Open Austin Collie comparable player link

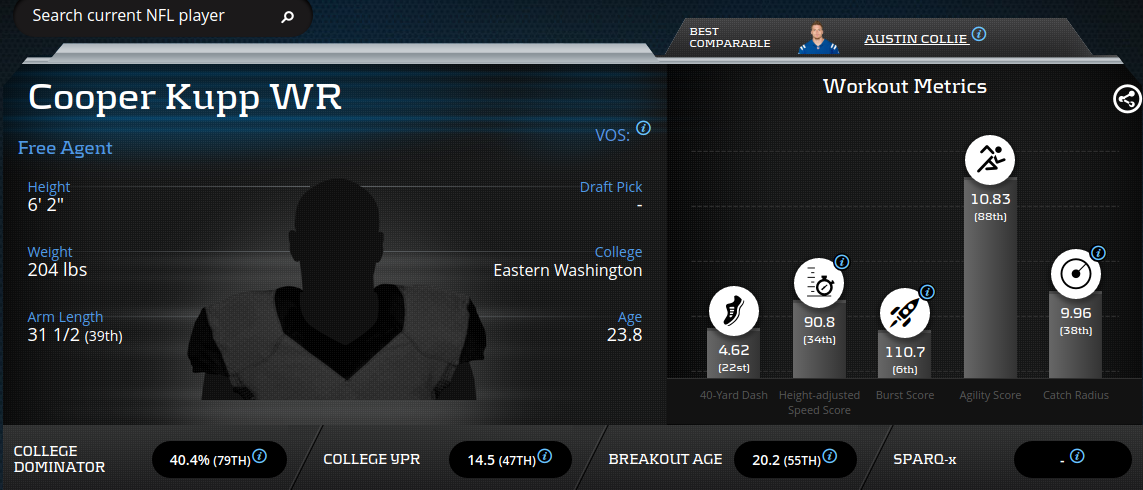916,39
